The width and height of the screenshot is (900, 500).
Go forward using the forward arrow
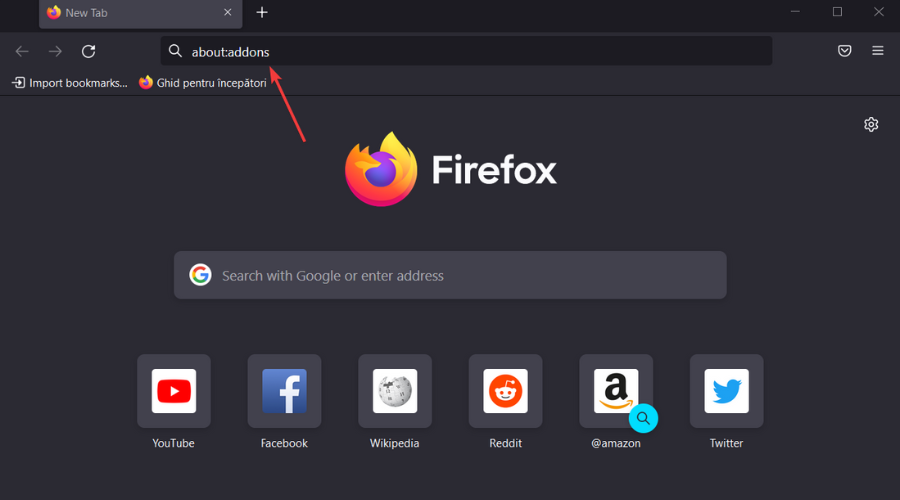(55, 52)
